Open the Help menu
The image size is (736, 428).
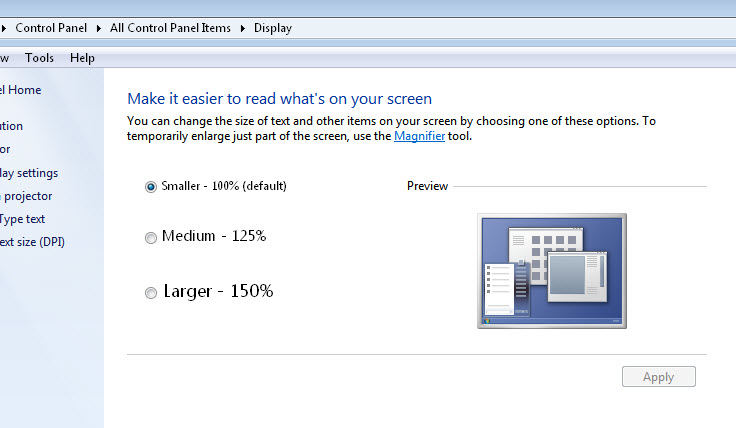(82, 58)
